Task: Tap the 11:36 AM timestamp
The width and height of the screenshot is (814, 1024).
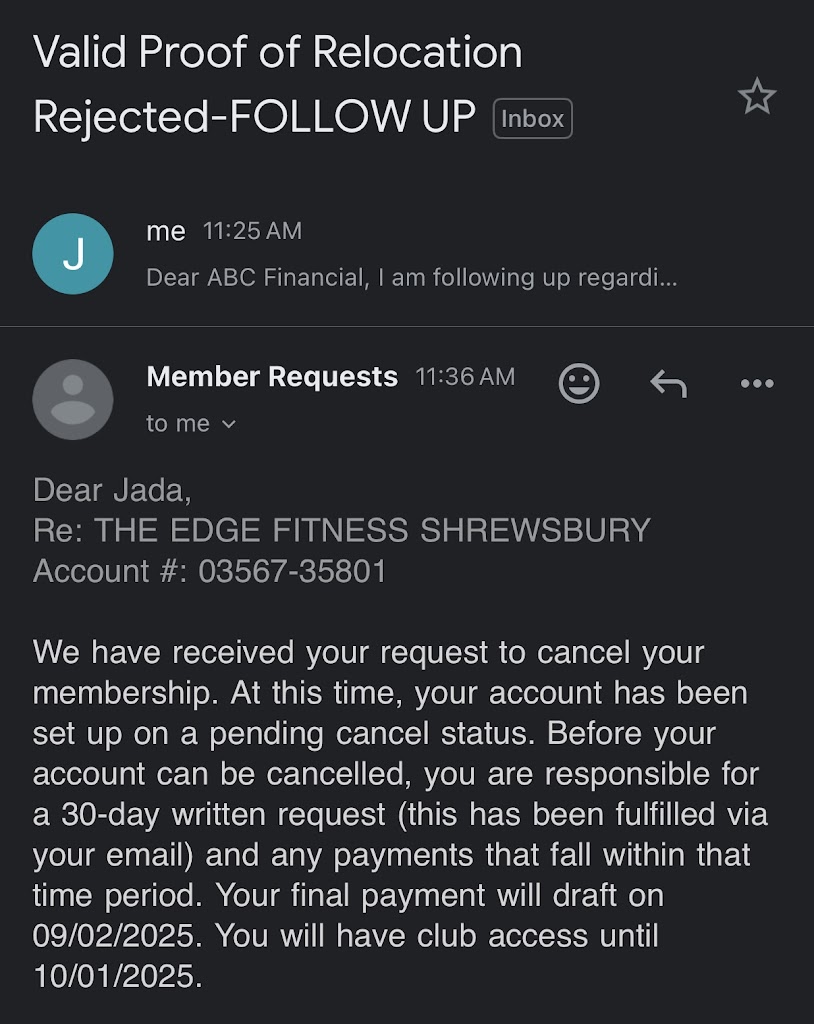Action: [465, 377]
